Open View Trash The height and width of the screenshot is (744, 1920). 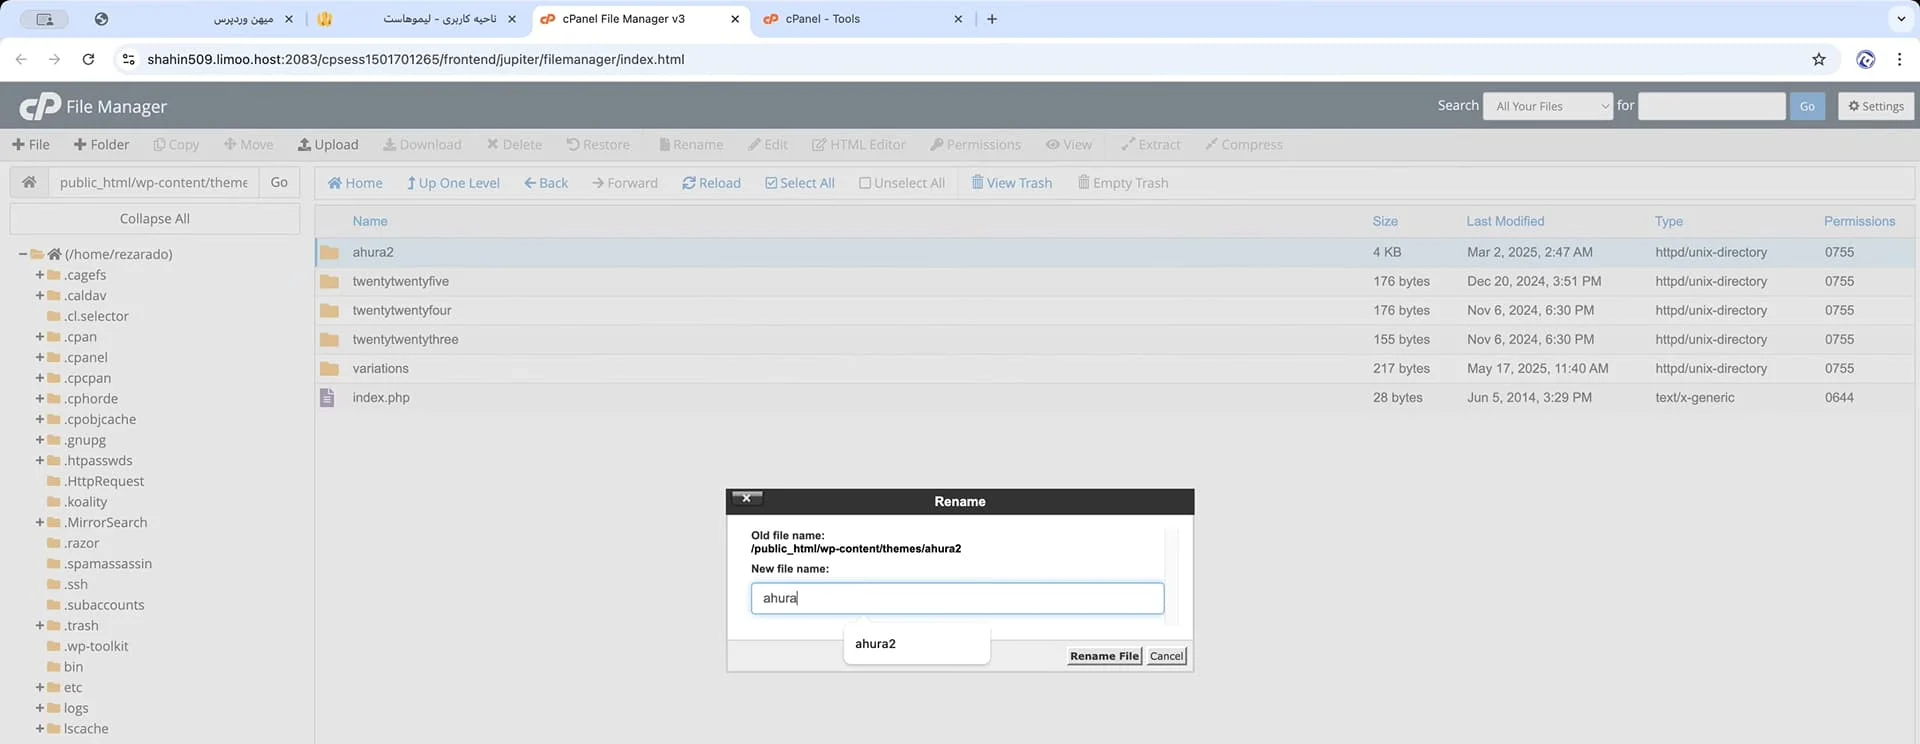click(1011, 183)
